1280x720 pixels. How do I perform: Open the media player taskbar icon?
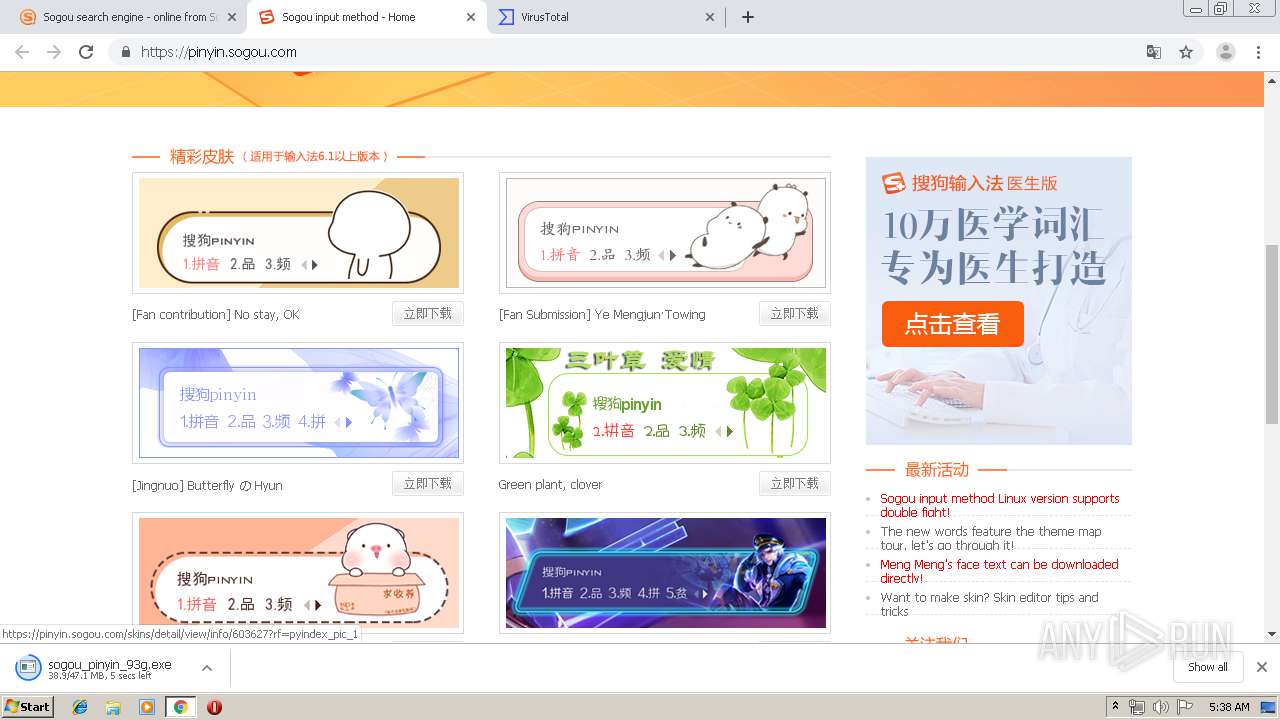click(147, 707)
